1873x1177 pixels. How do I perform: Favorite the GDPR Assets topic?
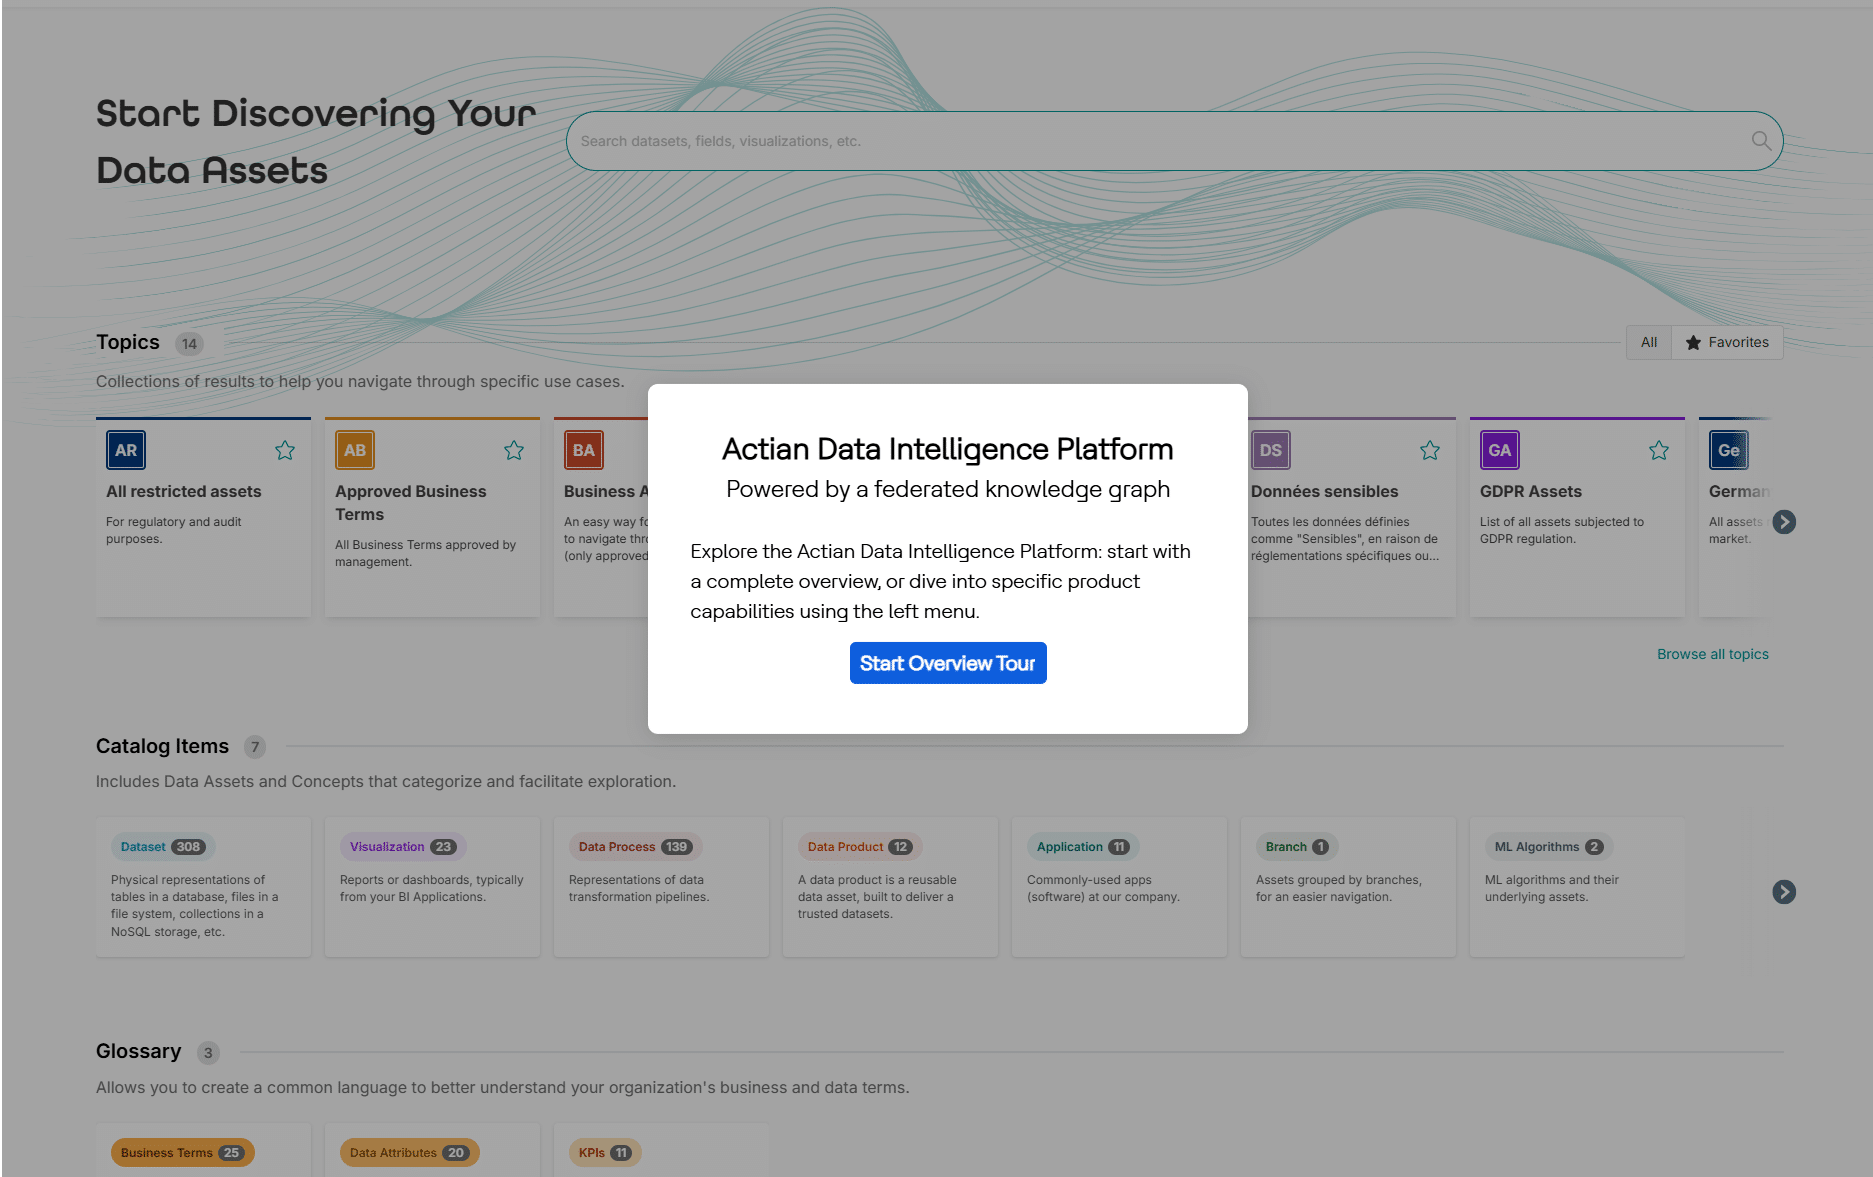pos(1659,450)
